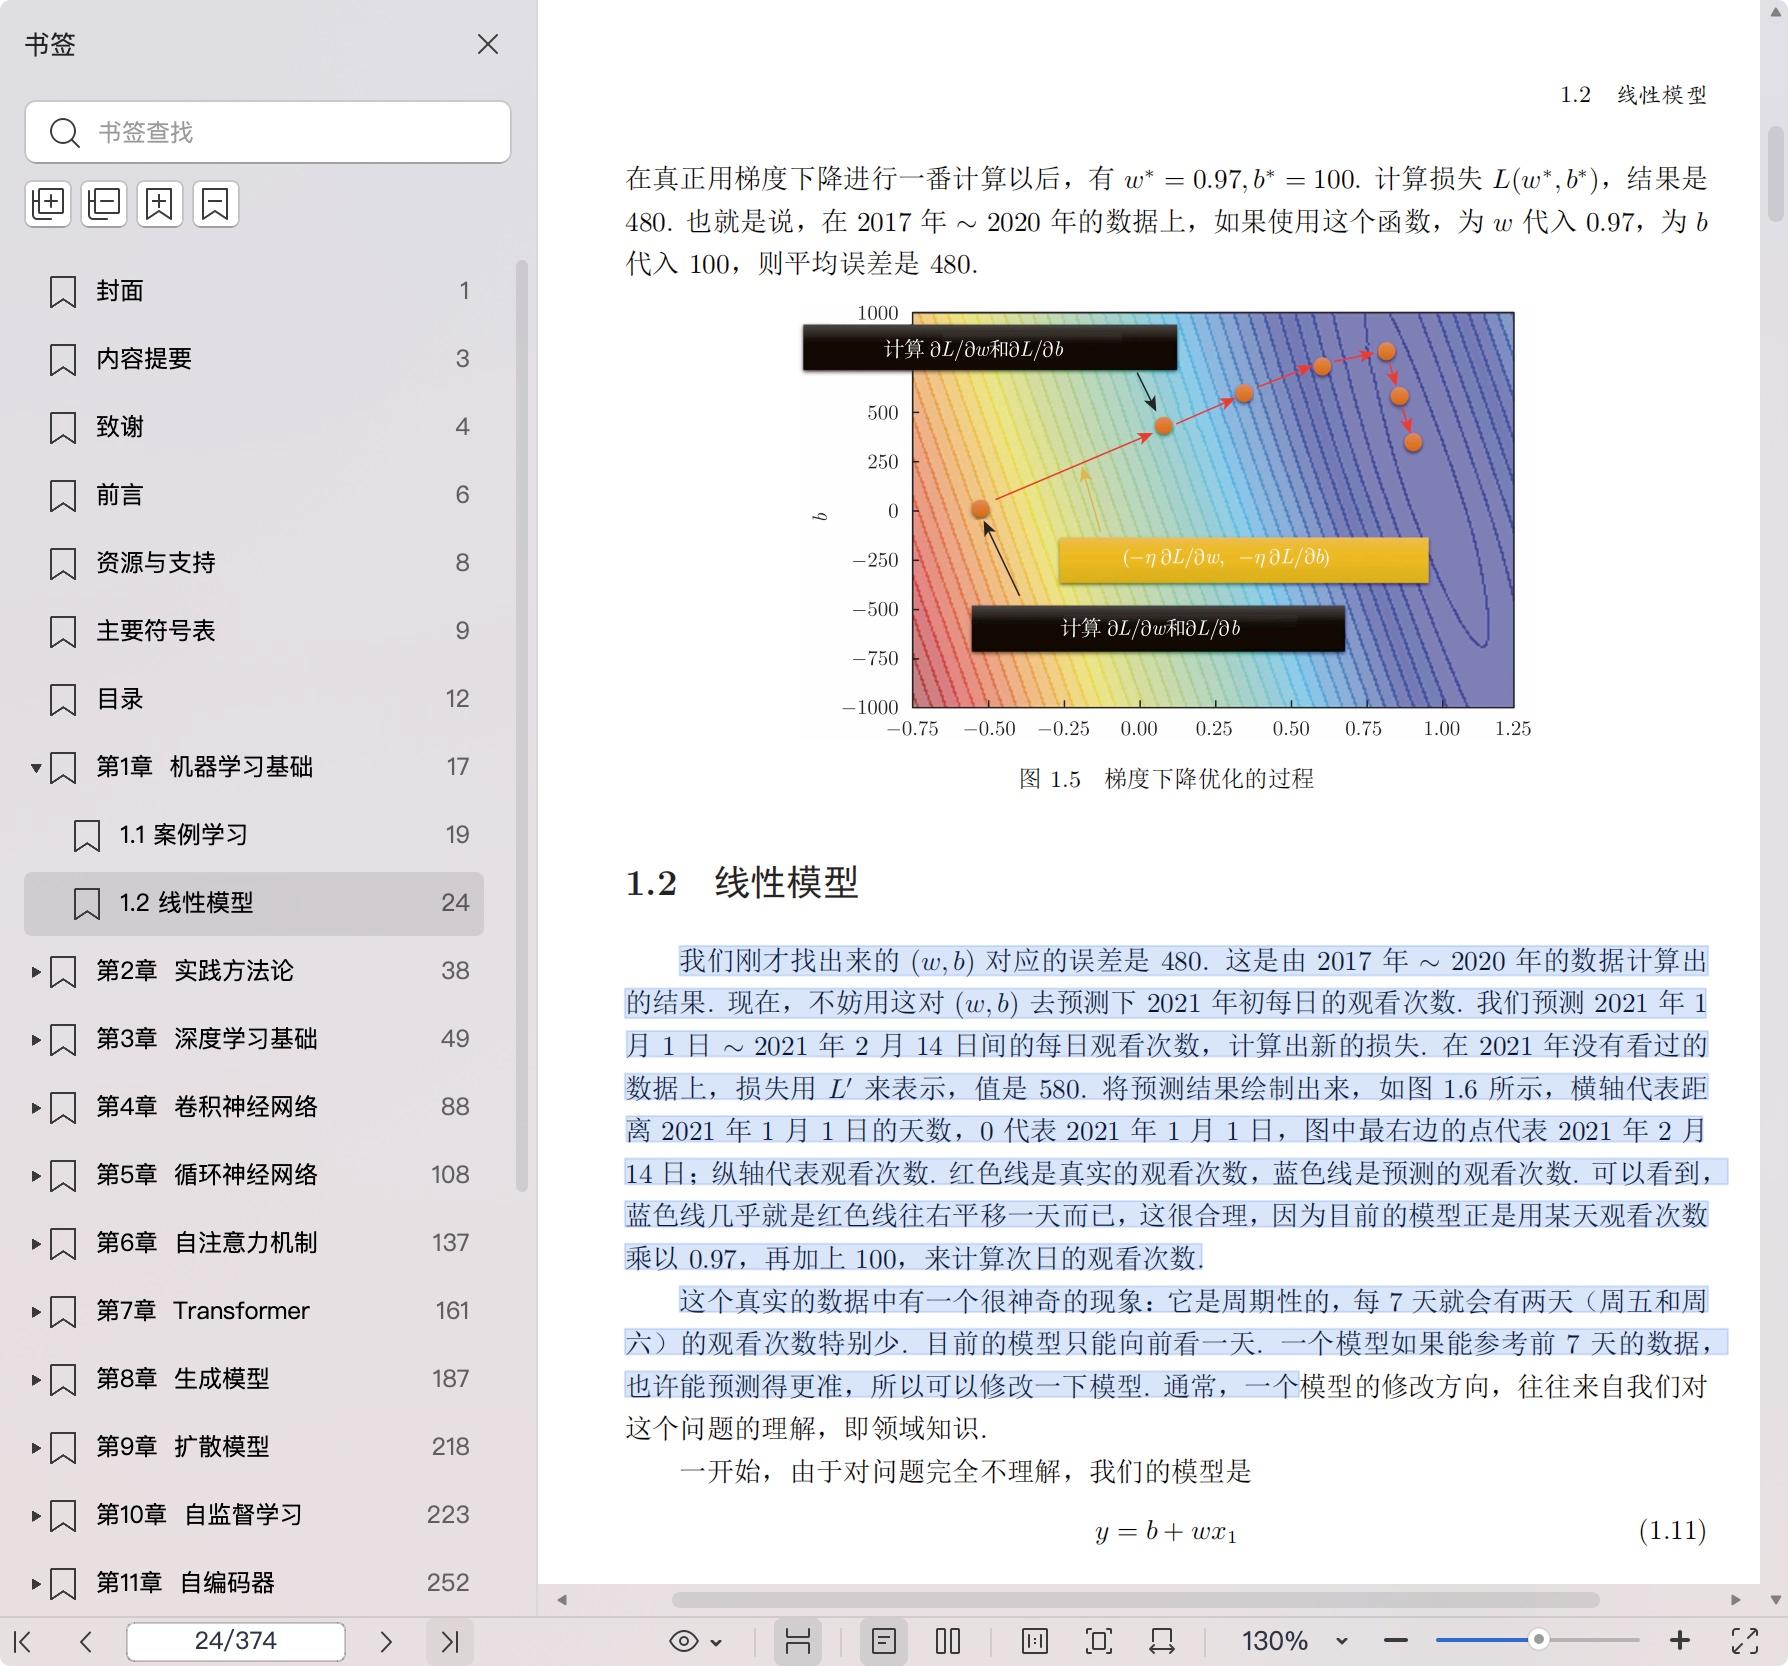Click the fit page icon
The height and width of the screenshot is (1666, 1788).
tap(1098, 1641)
